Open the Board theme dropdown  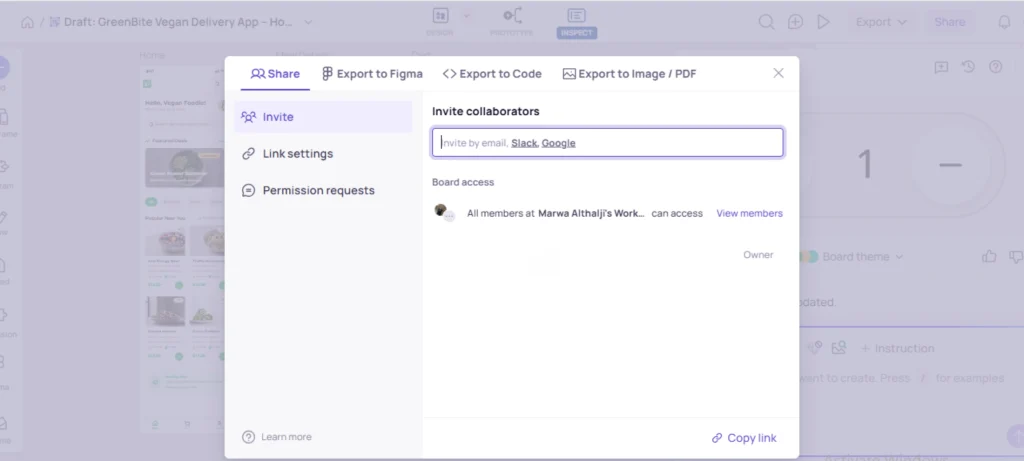(852, 257)
